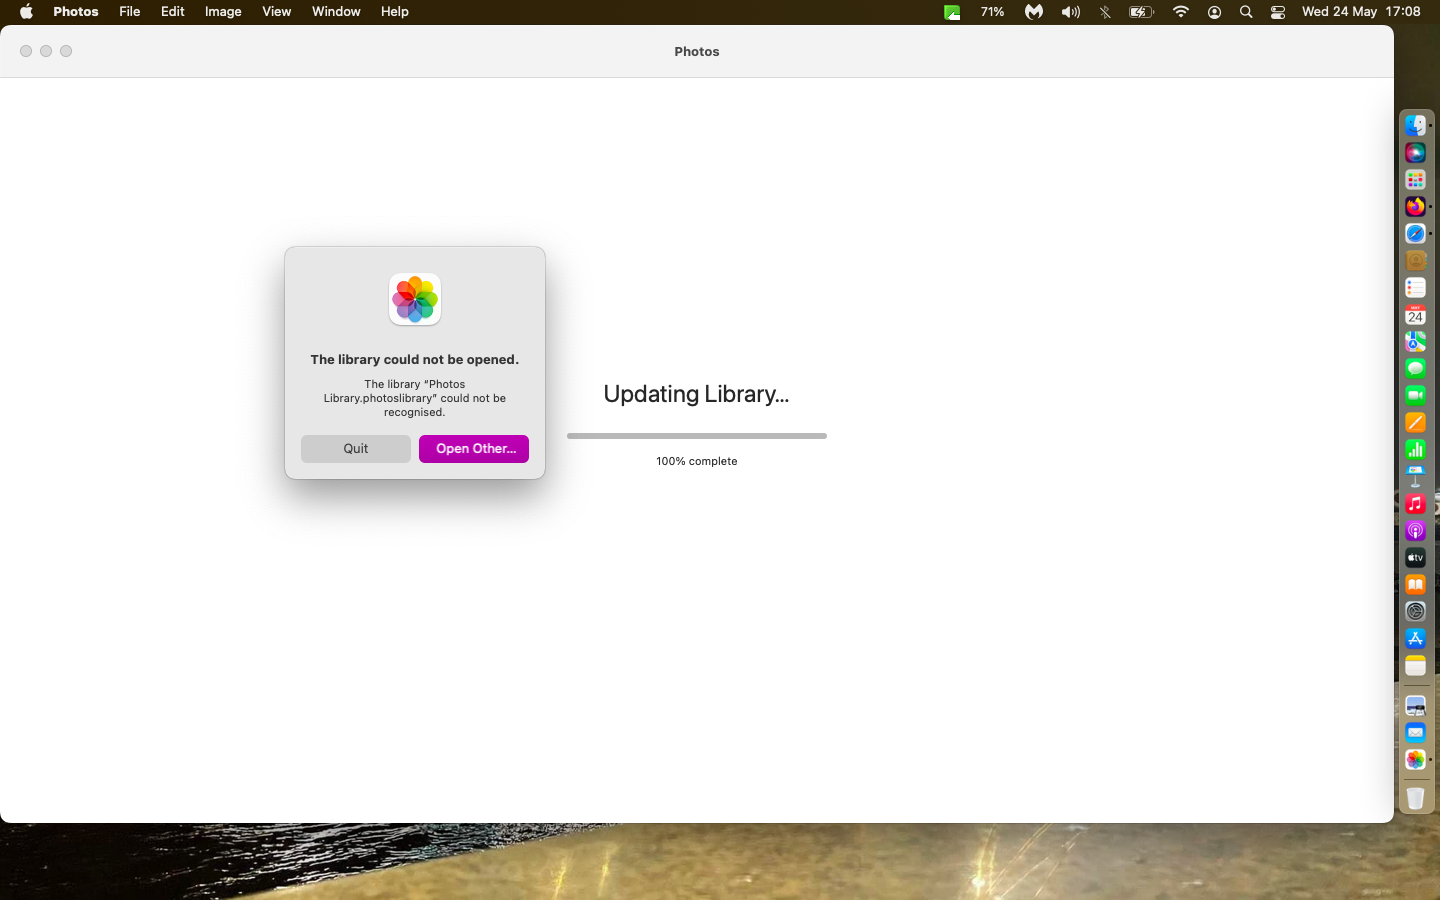
Task: Launch Siri from the Dock
Action: 1415,152
